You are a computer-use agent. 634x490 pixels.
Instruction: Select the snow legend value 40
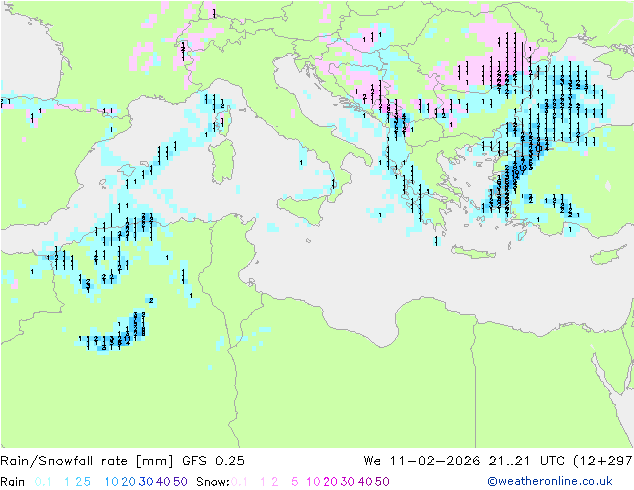pyautogui.click(x=365, y=482)
